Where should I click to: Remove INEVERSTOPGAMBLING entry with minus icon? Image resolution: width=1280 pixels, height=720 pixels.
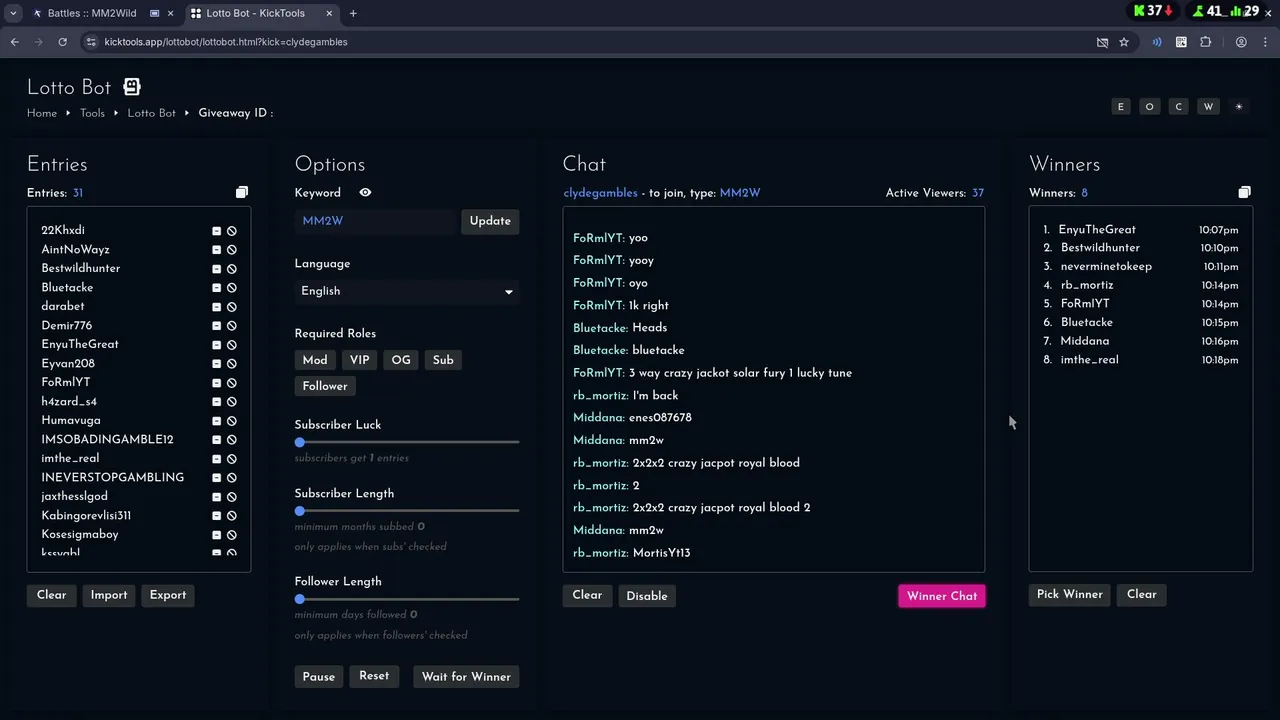point(216,478)
